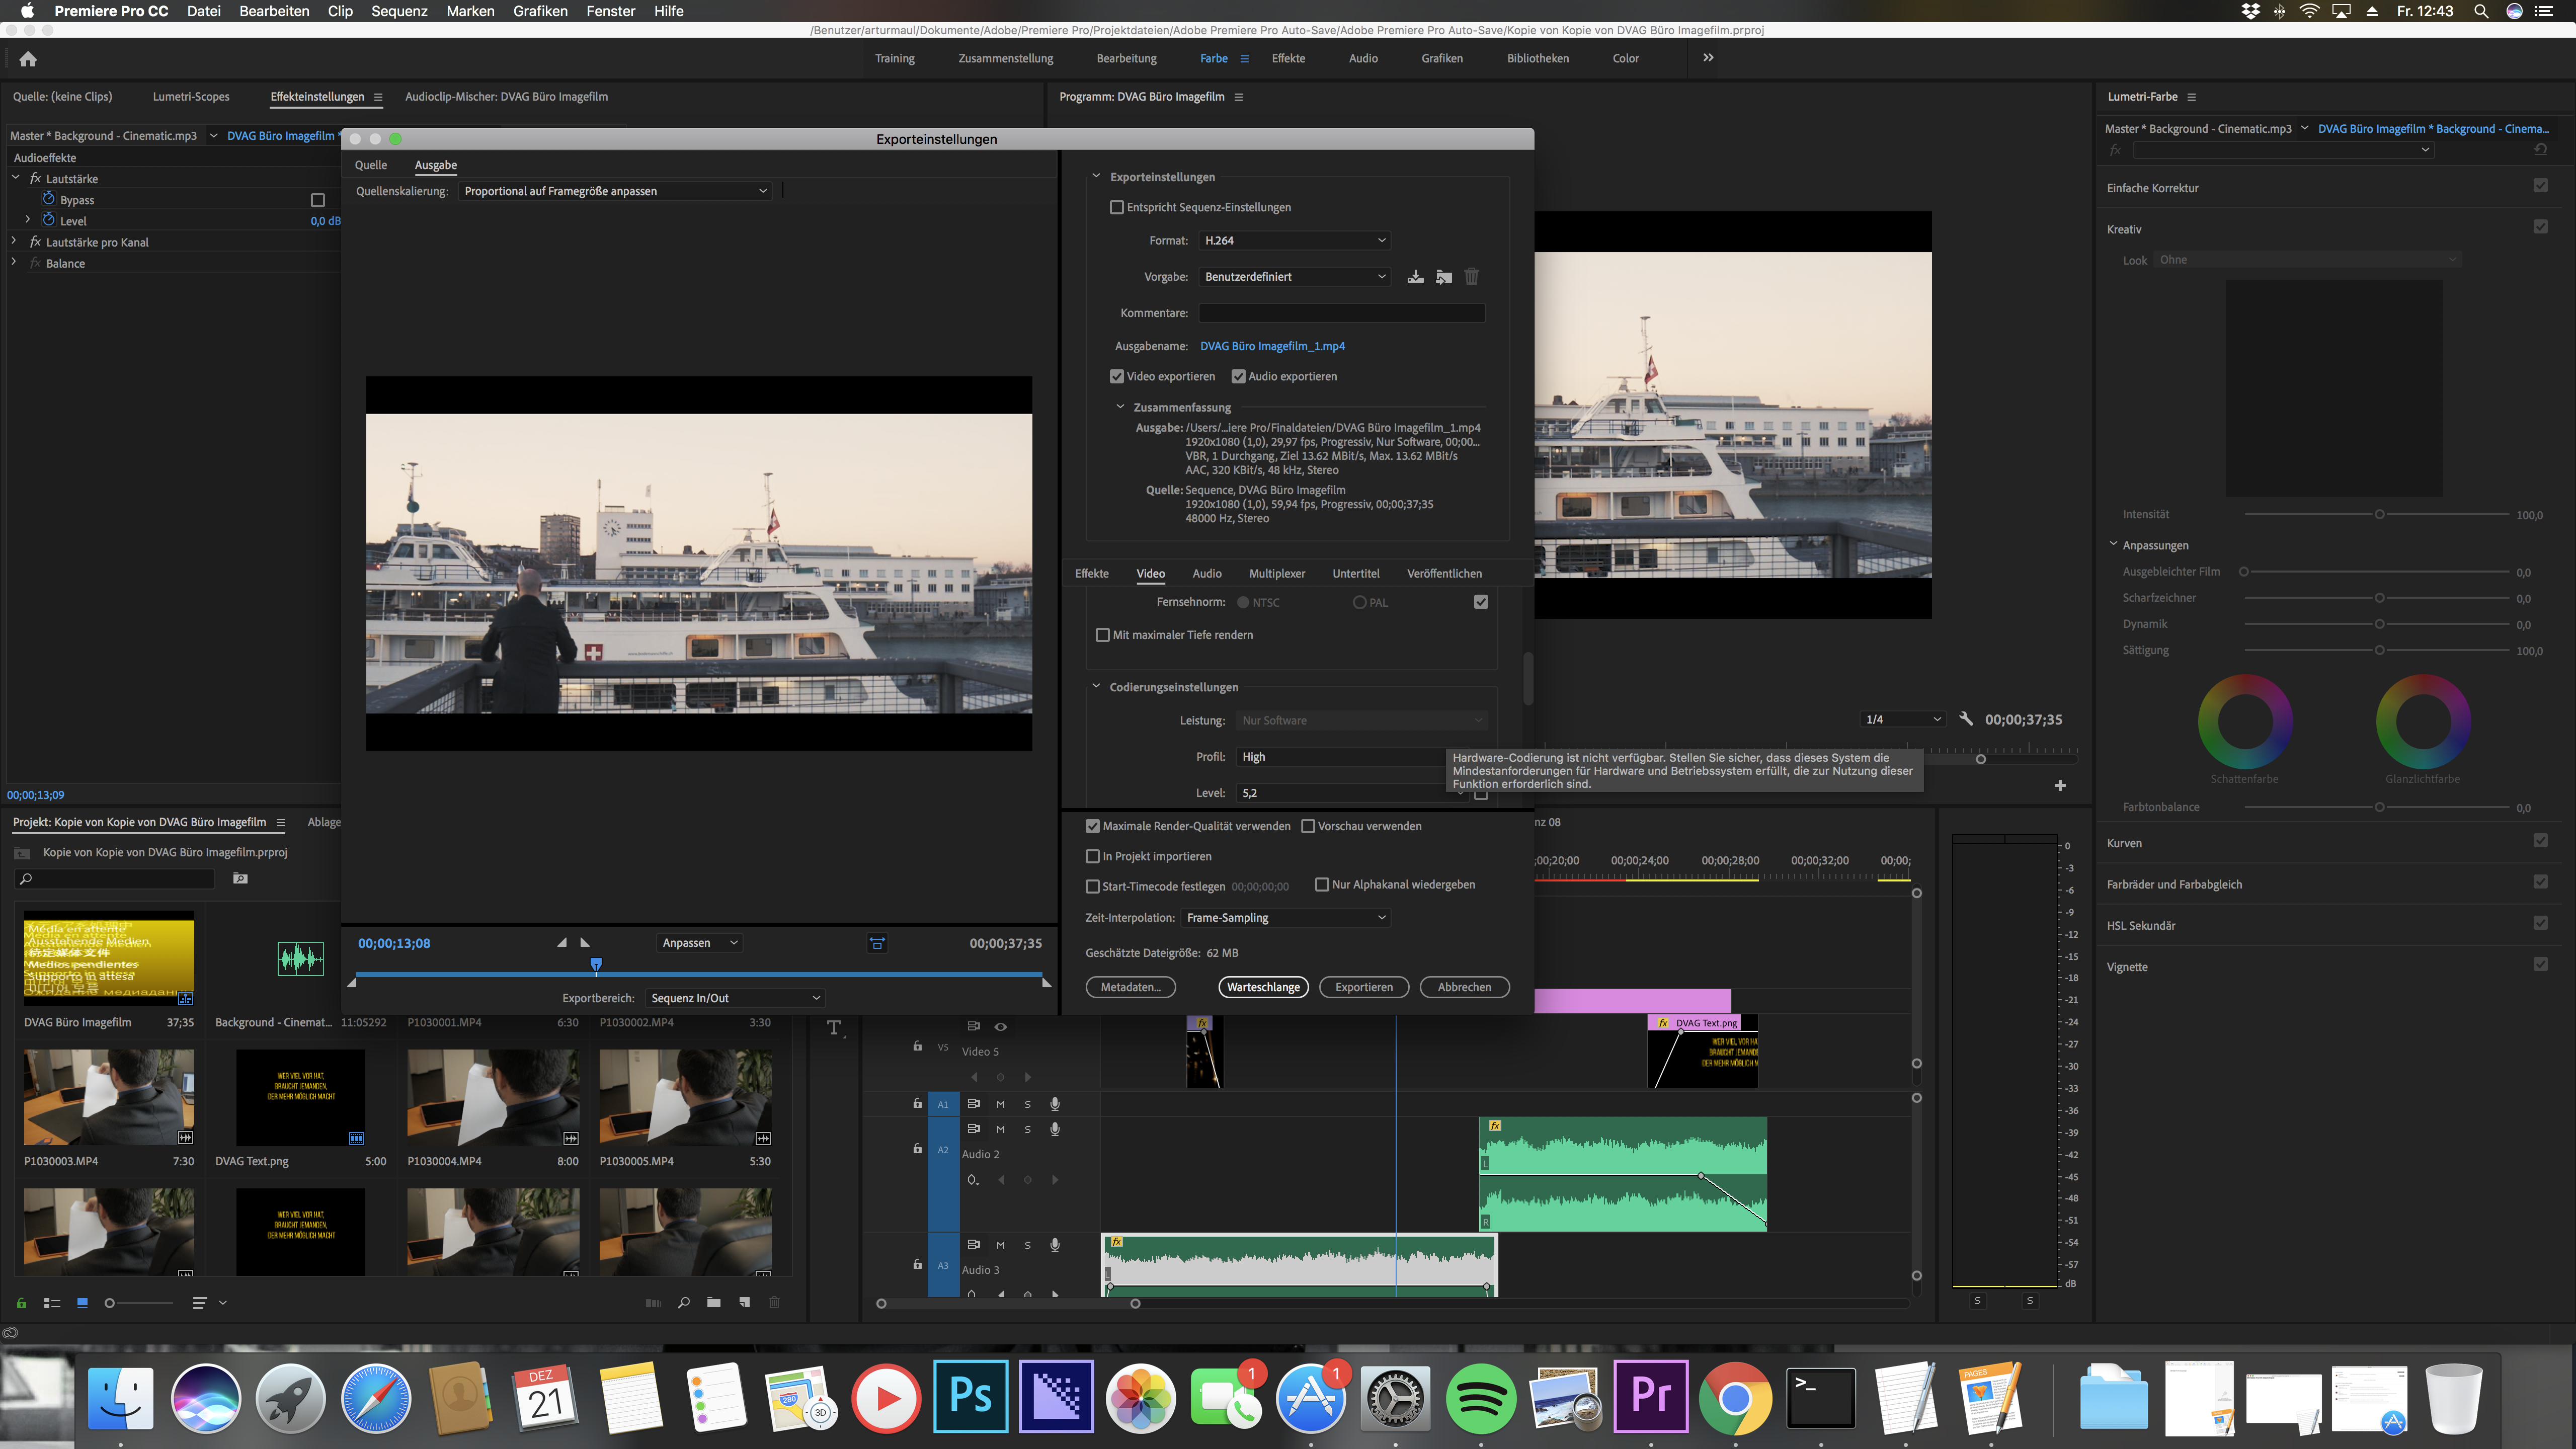Toggle Video 5 track visibility eye
This screenshot has height=1449, width=2576.
click(x=1000, y=1026)
